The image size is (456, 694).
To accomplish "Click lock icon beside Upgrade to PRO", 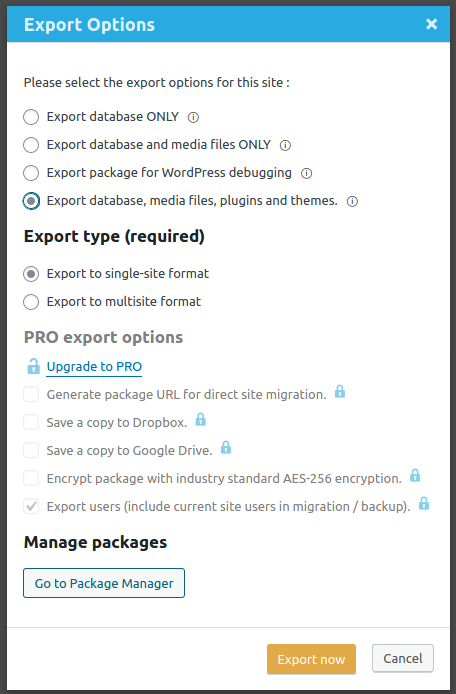I will 33,366.
